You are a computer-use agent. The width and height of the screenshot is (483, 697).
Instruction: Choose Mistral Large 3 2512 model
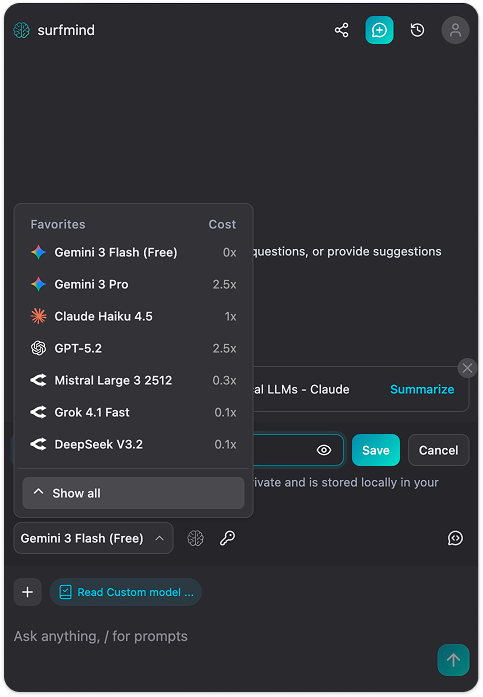tap(133, 380)
